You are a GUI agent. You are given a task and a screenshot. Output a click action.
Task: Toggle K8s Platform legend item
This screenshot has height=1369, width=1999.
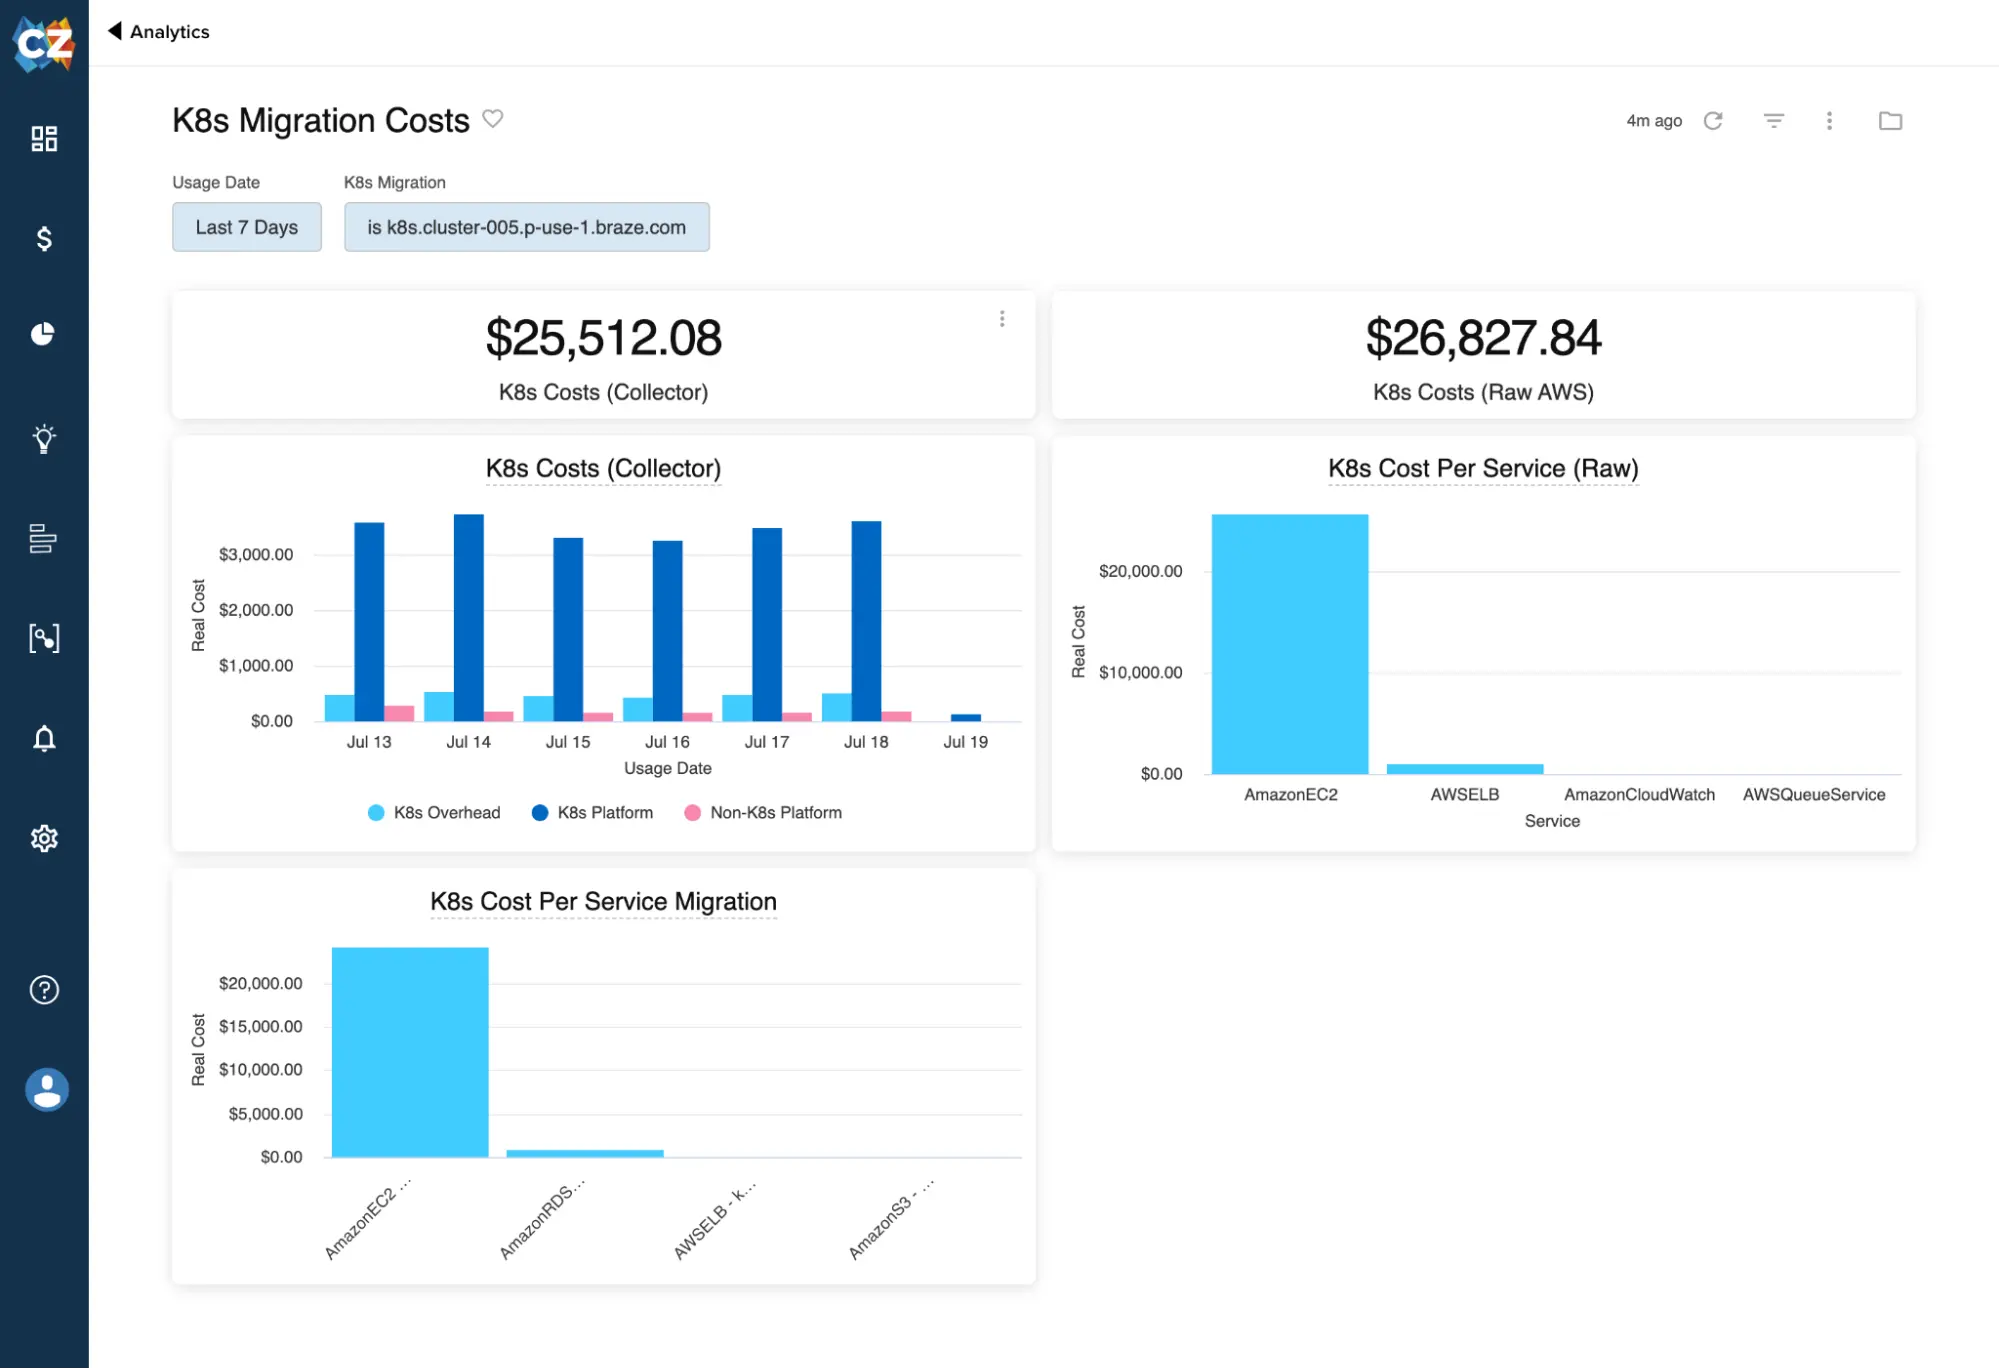pyautogui.click(x=593, y=813)
